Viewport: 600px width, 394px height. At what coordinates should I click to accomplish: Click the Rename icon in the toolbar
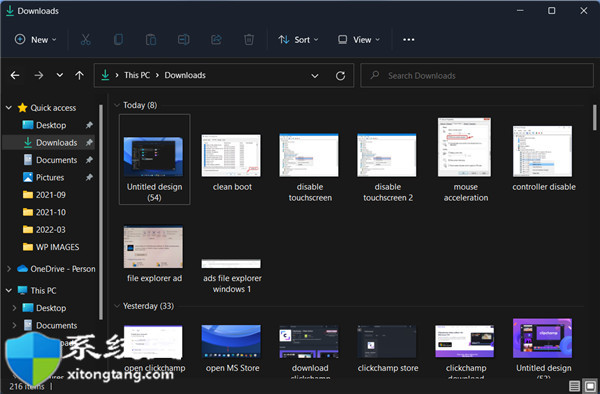[x=184, y=39]
